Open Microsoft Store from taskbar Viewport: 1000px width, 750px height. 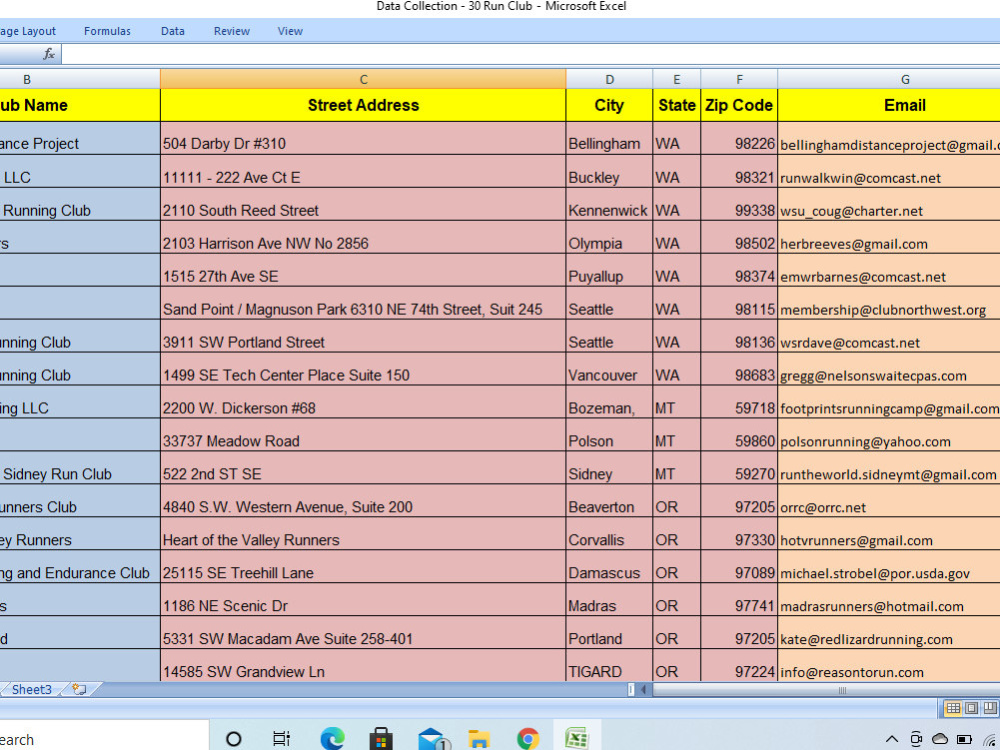coord(381,739)
